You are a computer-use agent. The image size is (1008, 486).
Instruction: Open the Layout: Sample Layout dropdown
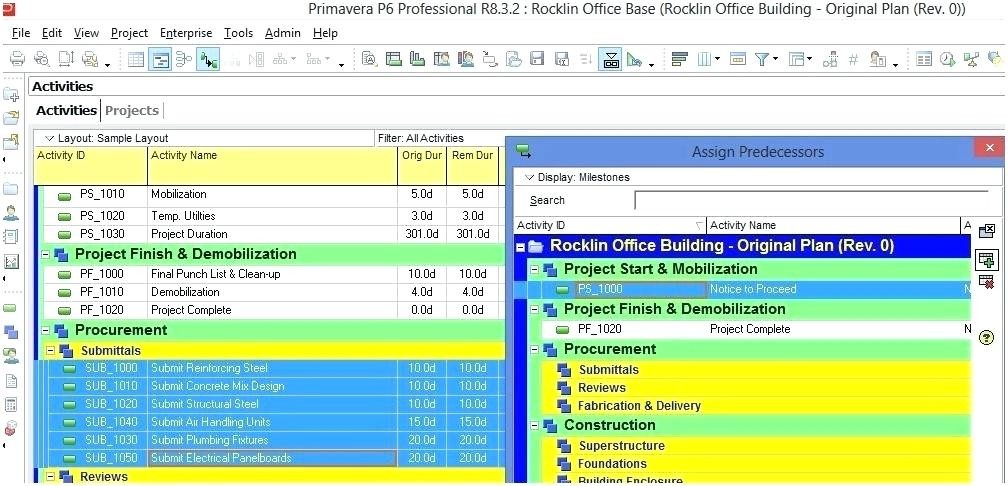(x=48, y=138)
